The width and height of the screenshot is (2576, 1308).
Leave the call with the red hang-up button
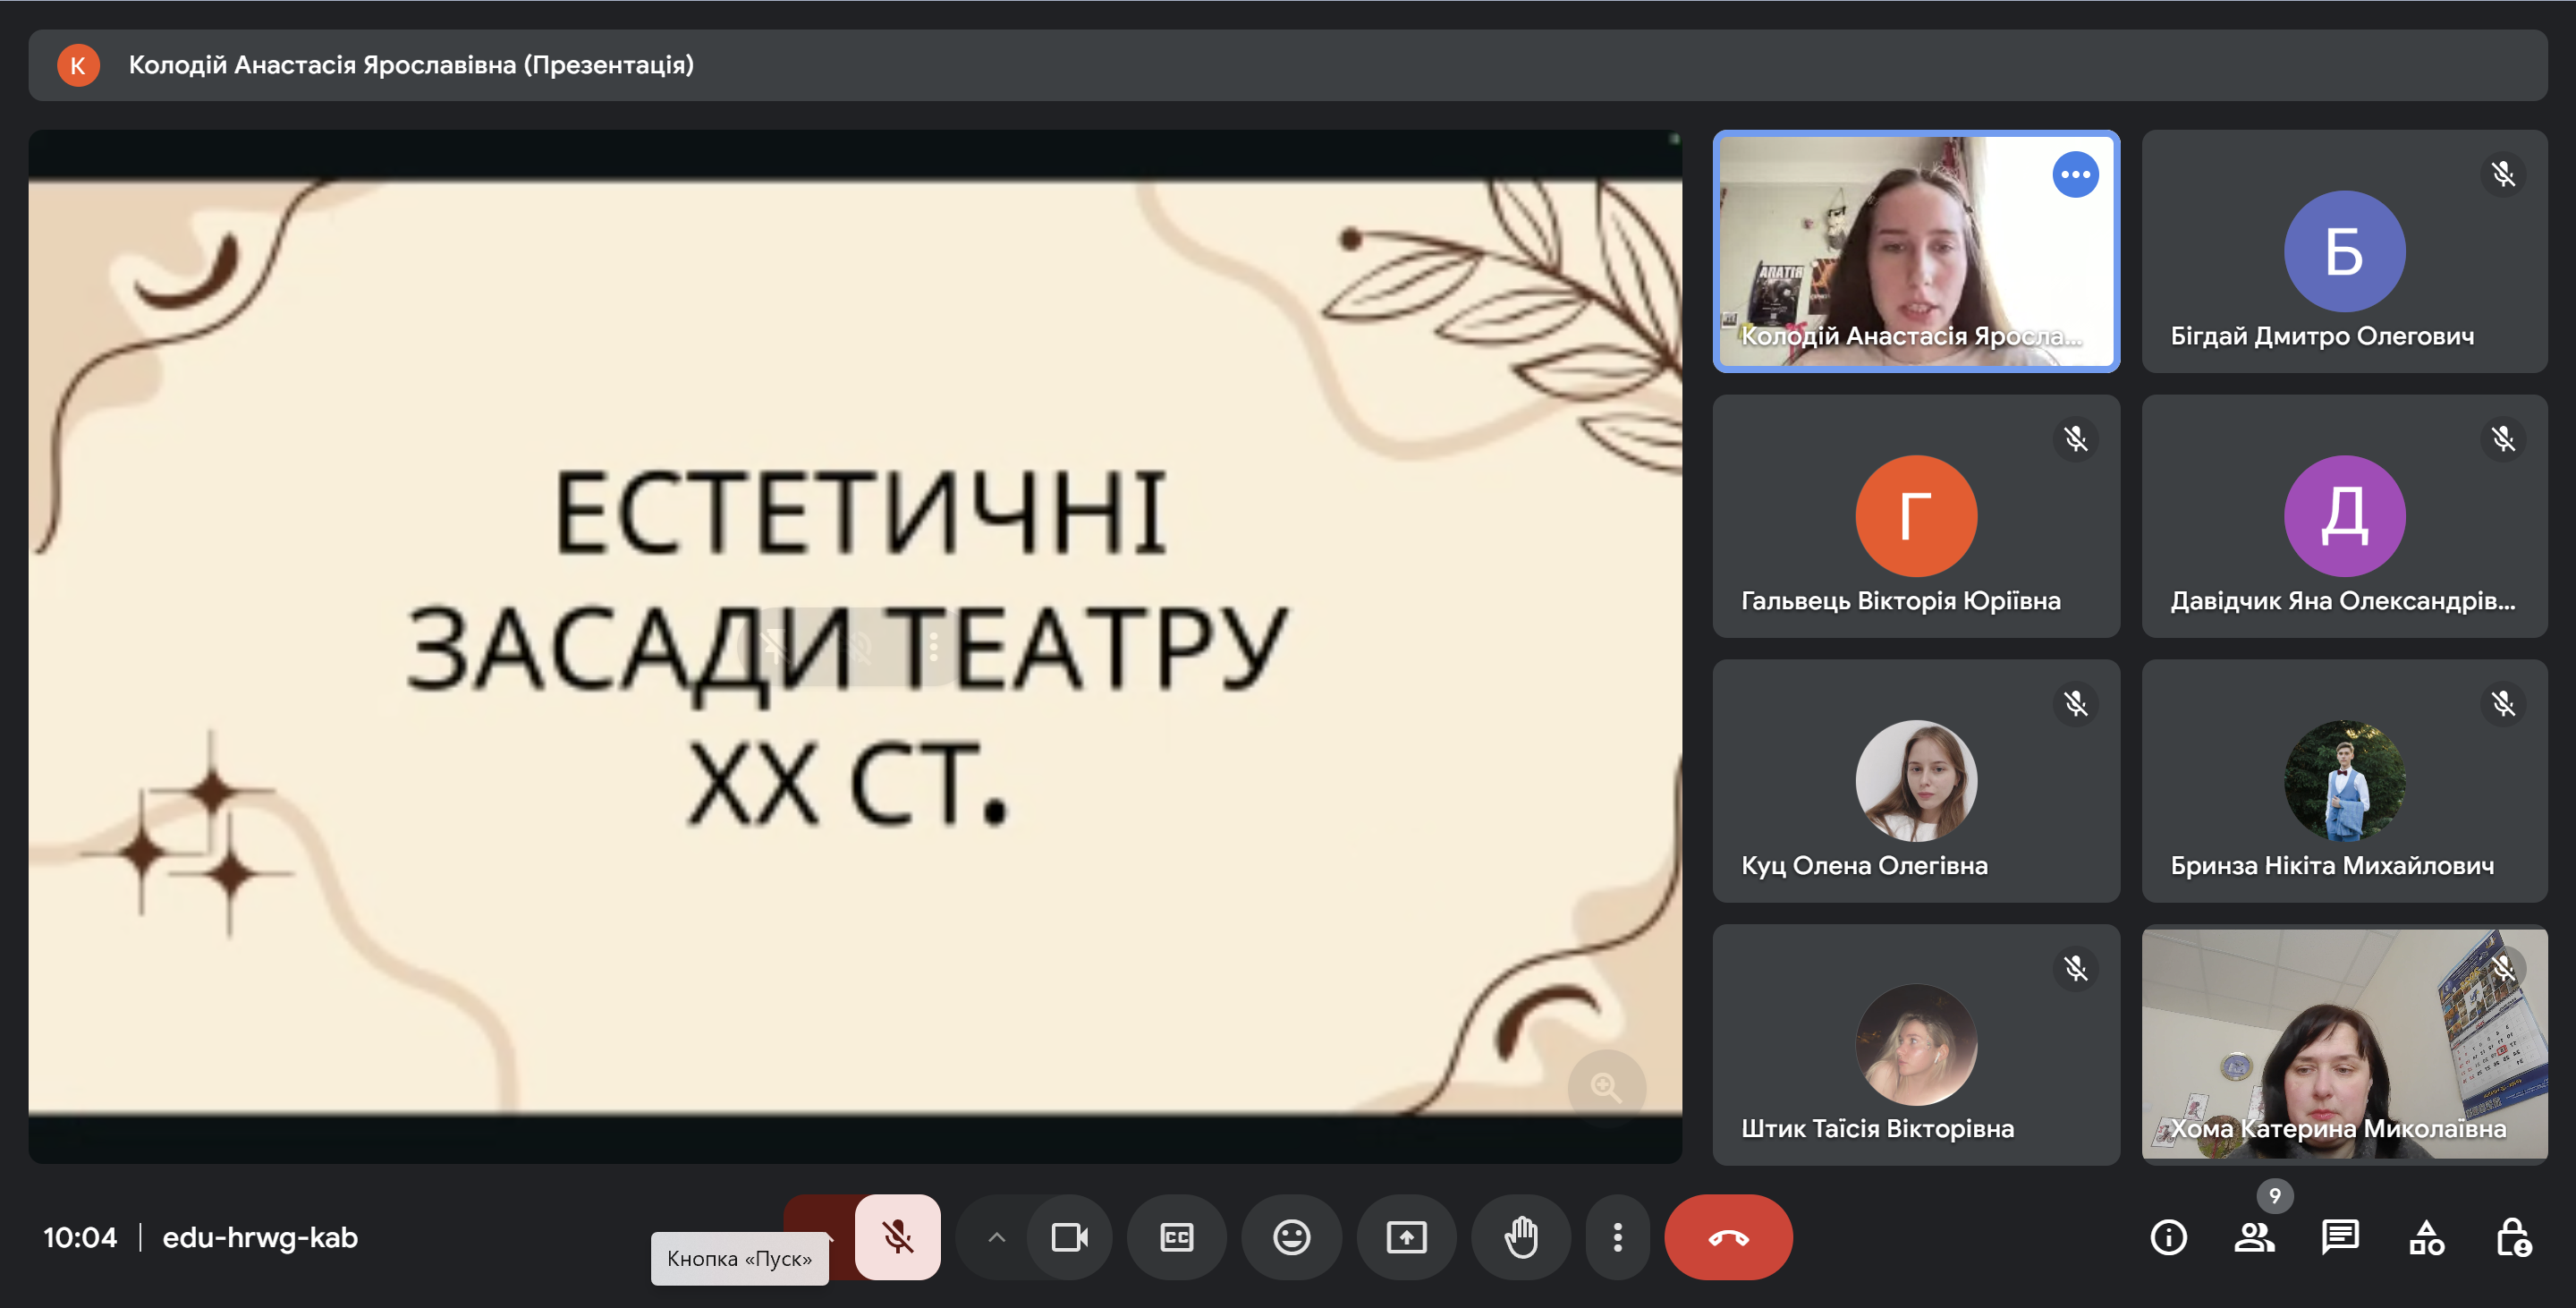pos(1728,1237)
